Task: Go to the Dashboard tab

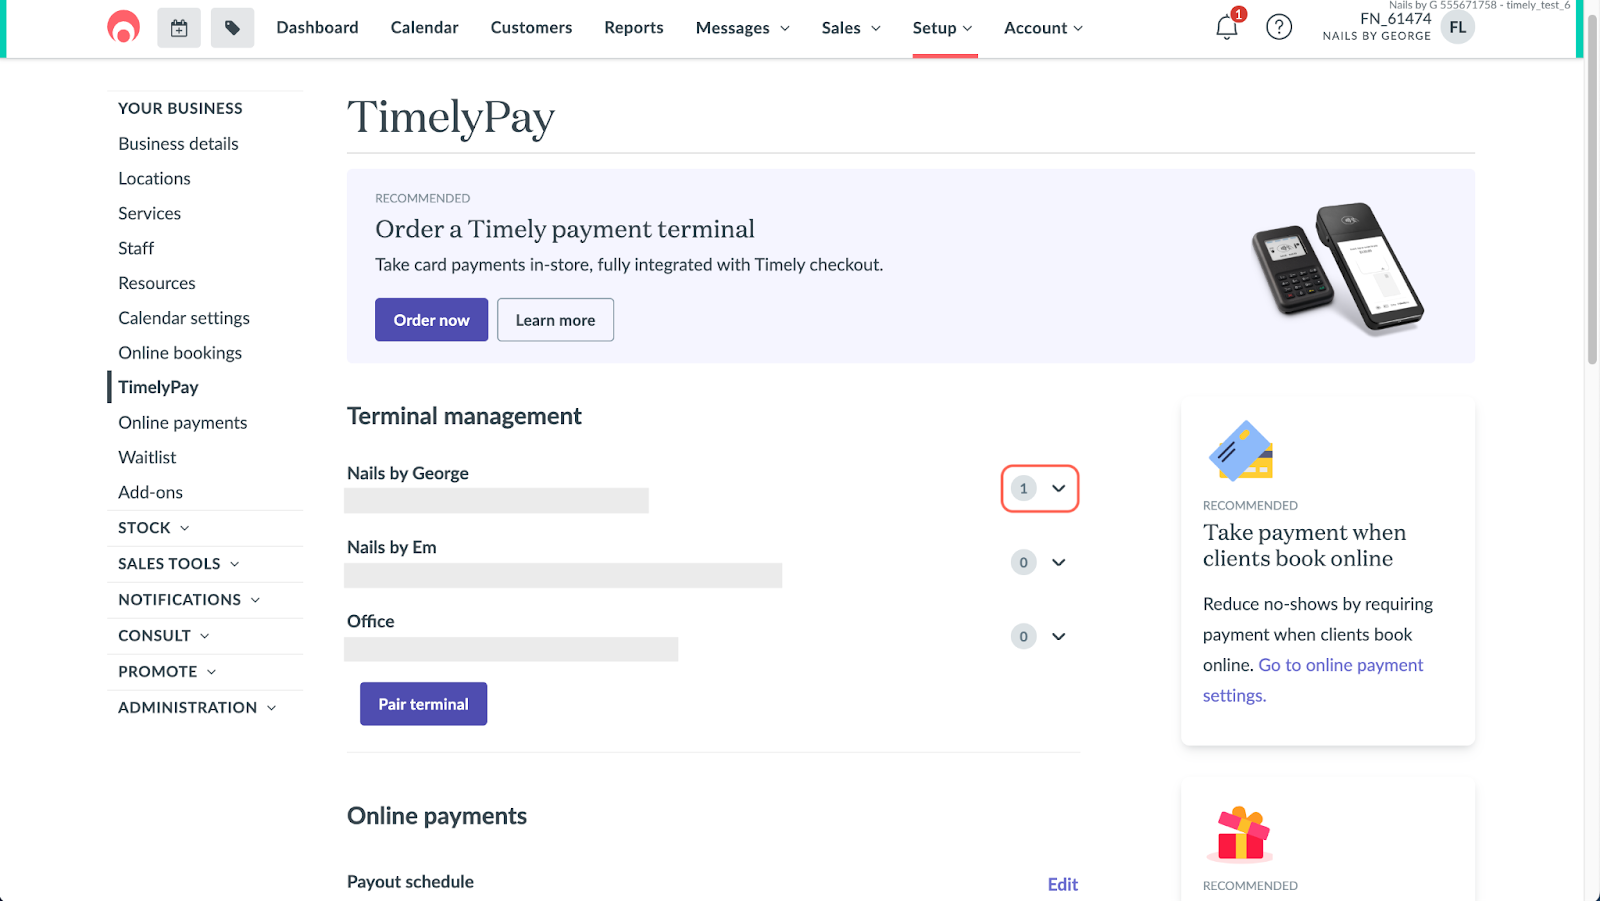Action: click(317, 28)
